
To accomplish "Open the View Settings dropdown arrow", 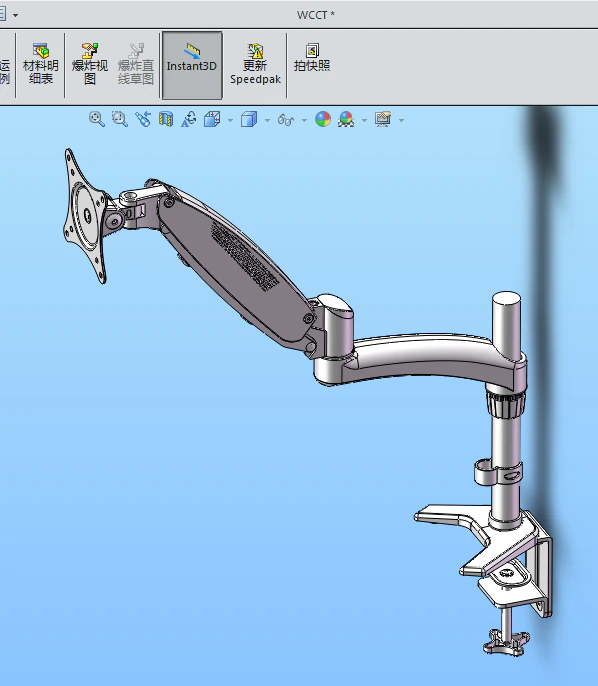I will tap(402, 120).
